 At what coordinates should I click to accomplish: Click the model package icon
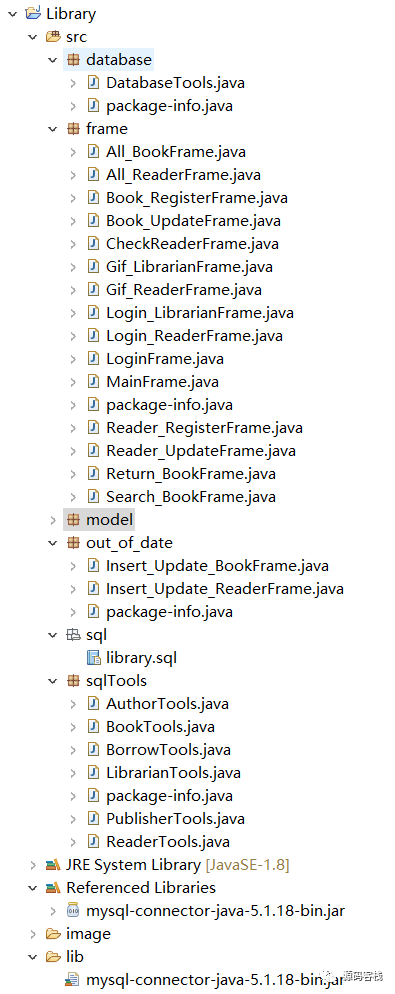[x=74, y=520]
